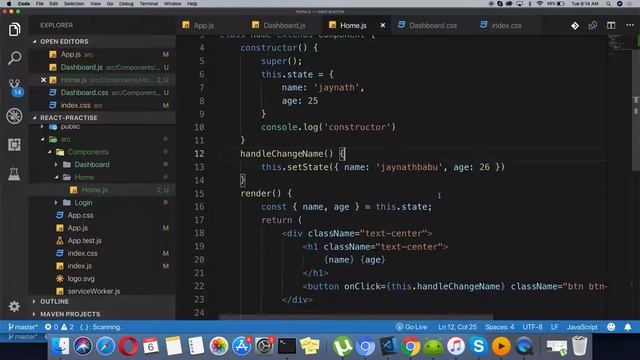Open serviceWorker.js in the file tree
This screenshot has height=360, width=640.
(x=93, y=291)
